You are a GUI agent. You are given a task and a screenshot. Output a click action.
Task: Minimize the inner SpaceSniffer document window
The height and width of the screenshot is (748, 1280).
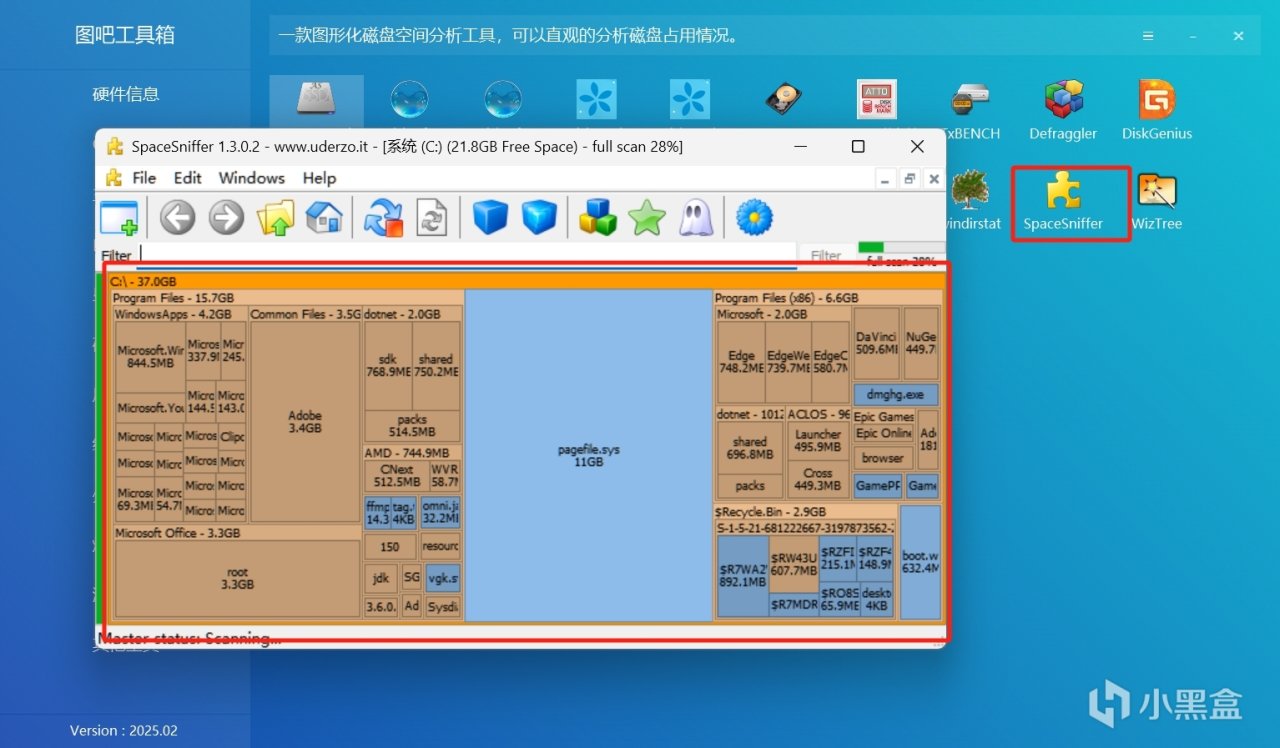point(885,178)
